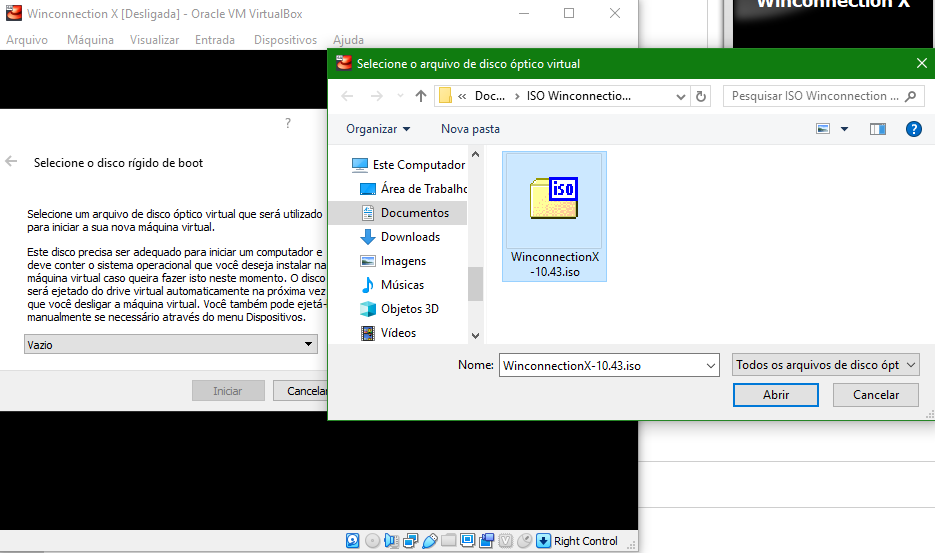Click the audio status icon in VirtualBox
Viewport: 935px width, 553px height.
coord(391,540)
